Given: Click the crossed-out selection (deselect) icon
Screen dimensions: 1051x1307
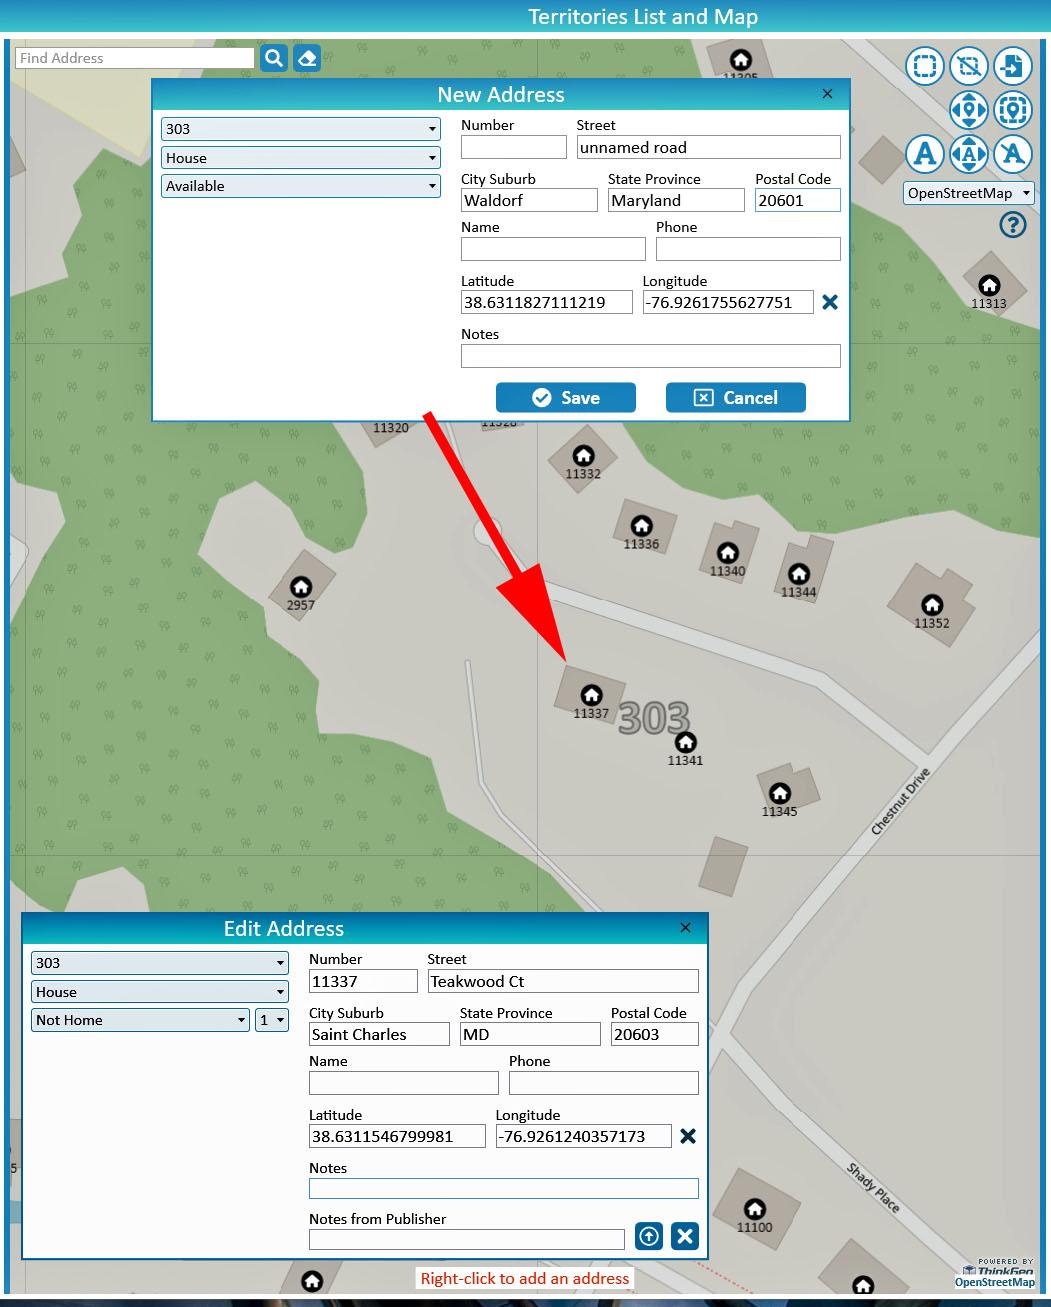Looking at the screenshot, I should [968, 67].
